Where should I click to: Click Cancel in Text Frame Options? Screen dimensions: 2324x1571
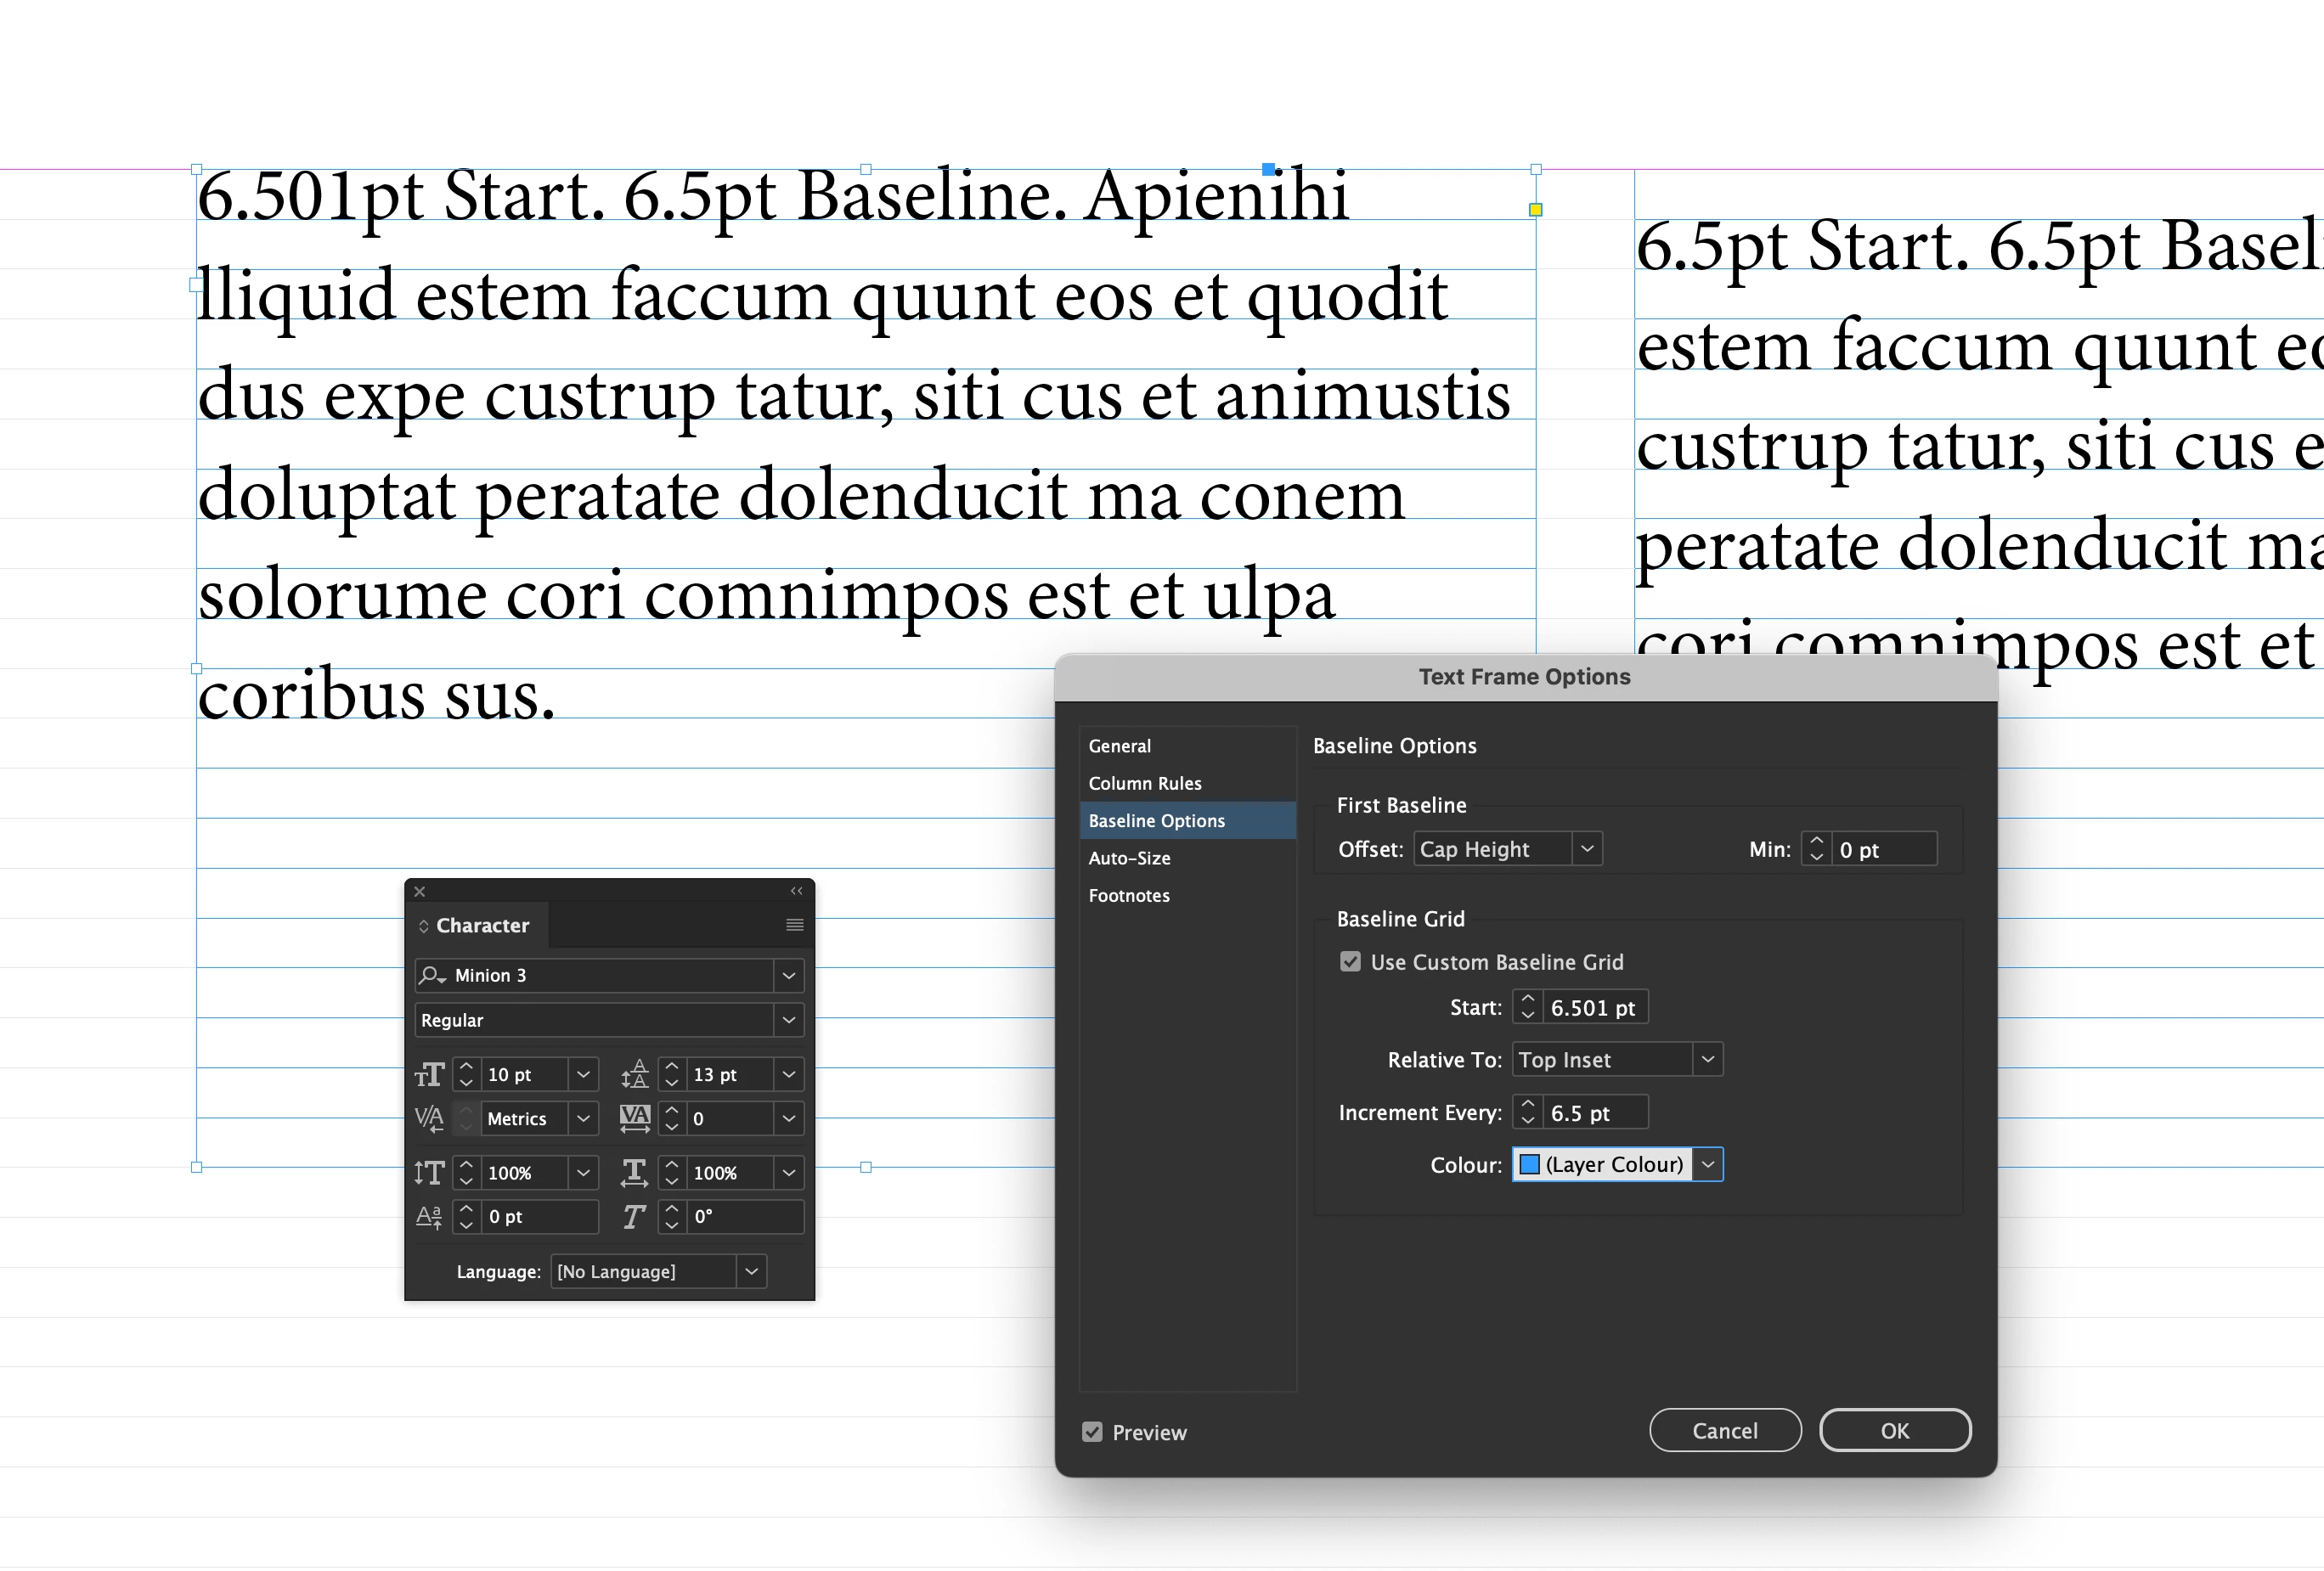[1724, 1431]
